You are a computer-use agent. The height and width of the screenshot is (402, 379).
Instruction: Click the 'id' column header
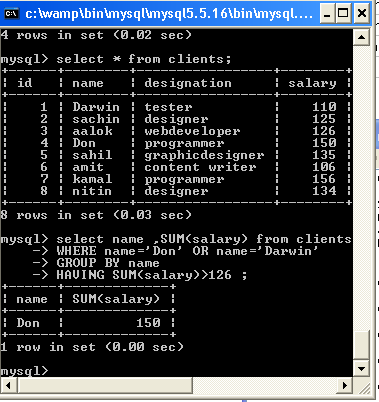click(25, 83)
